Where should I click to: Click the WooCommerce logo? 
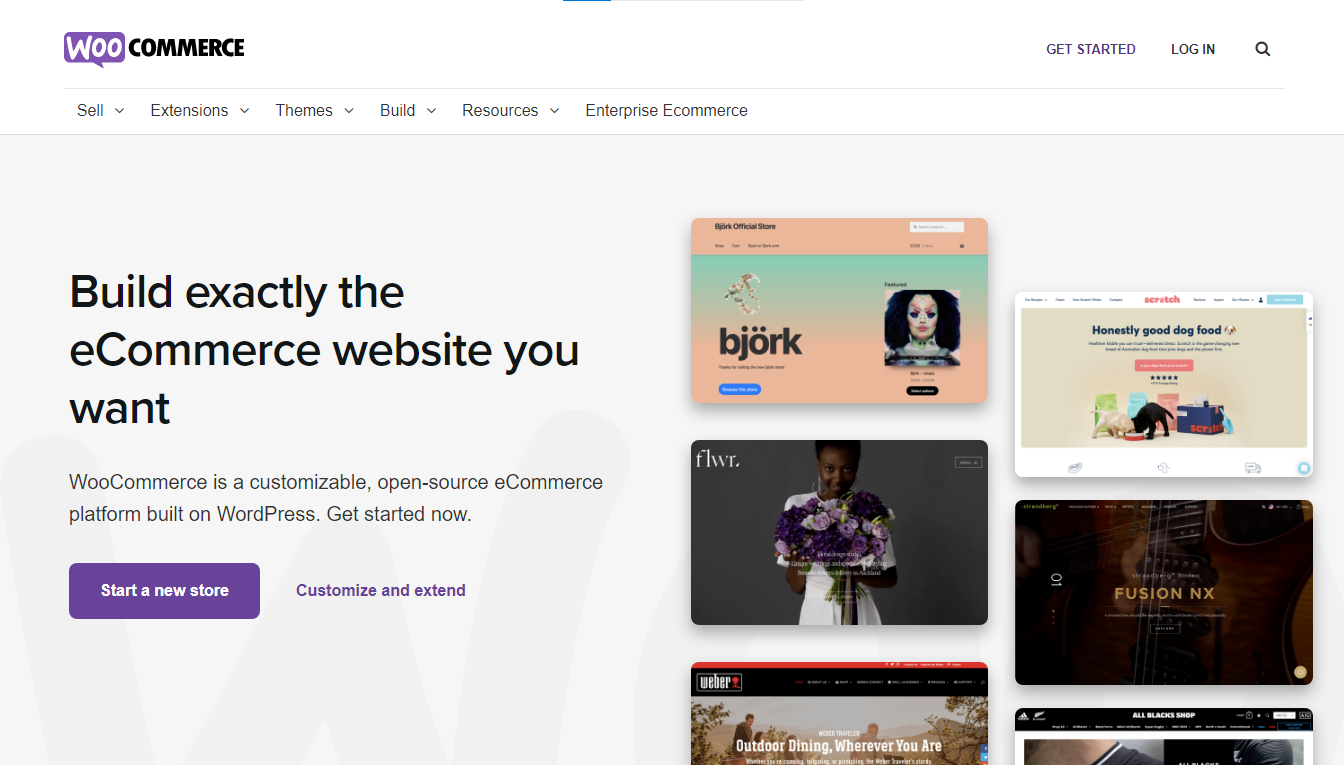coord(154,48)
